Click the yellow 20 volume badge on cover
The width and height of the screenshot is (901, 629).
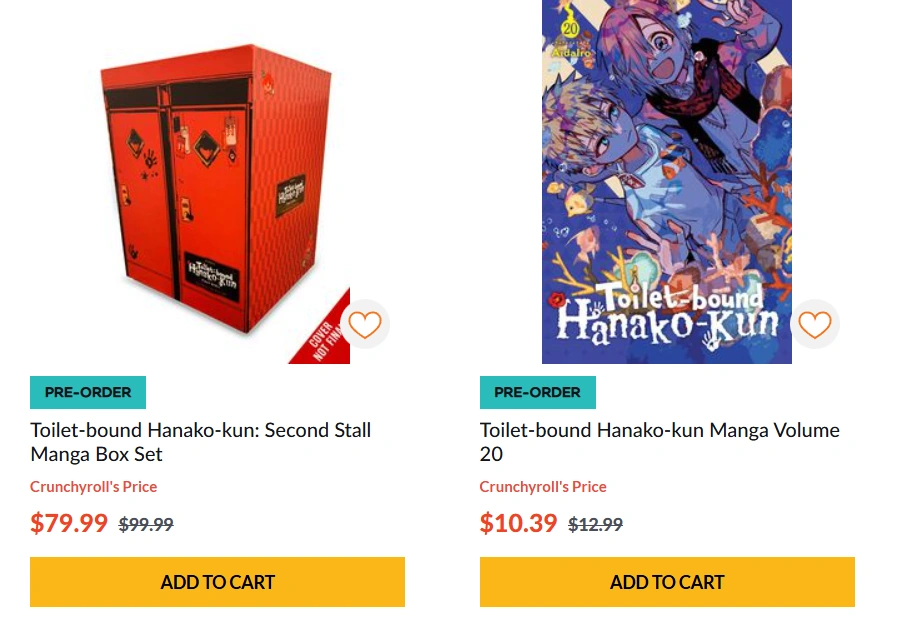click(x=570, y=28)
